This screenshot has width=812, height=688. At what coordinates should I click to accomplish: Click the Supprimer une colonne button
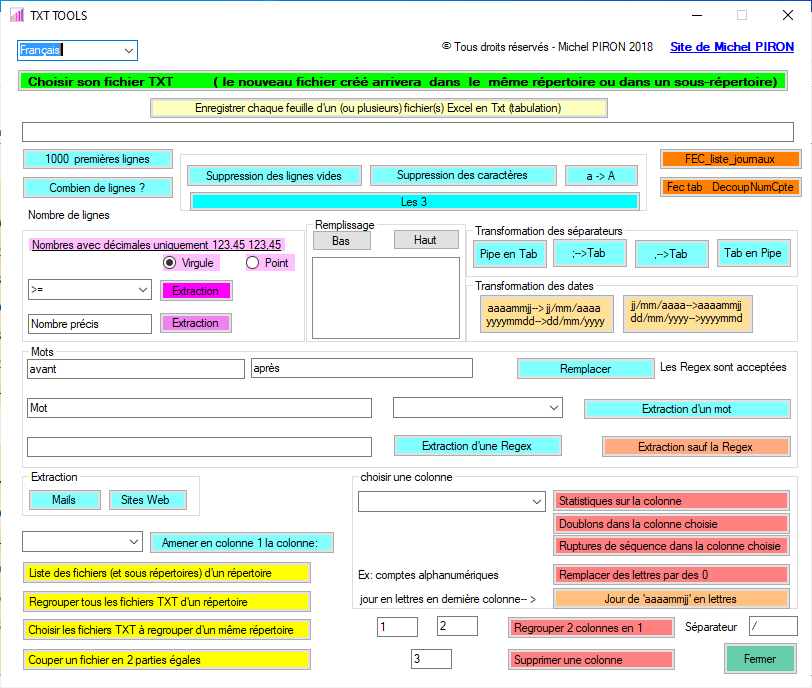[591, 660]
